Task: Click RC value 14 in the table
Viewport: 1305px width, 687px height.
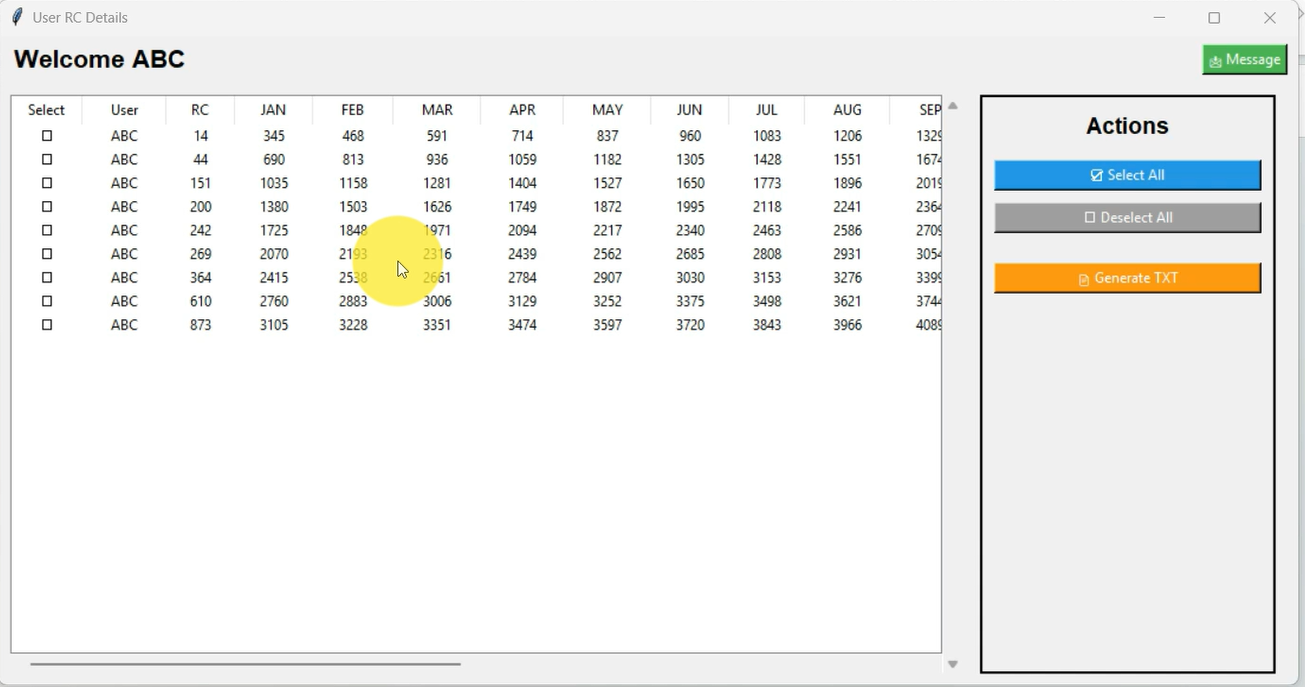Action: point(201,136)
